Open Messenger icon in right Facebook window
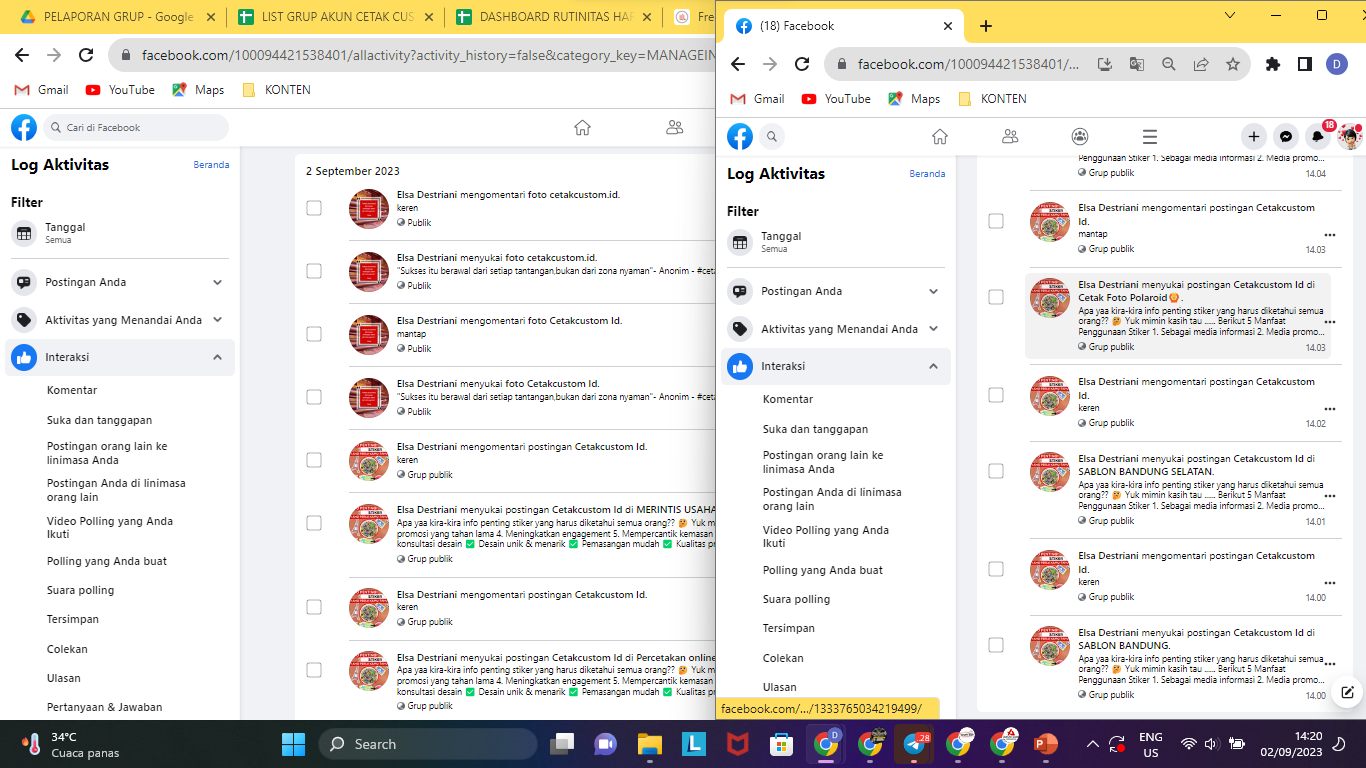 pos(1286,137)
